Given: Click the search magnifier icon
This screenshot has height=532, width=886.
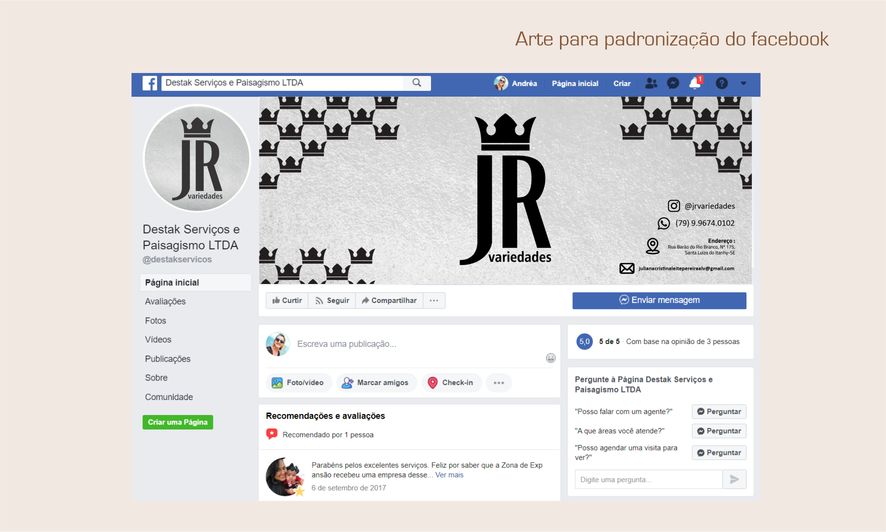Looking at the screenshot, I should click(x=417, y=83).
